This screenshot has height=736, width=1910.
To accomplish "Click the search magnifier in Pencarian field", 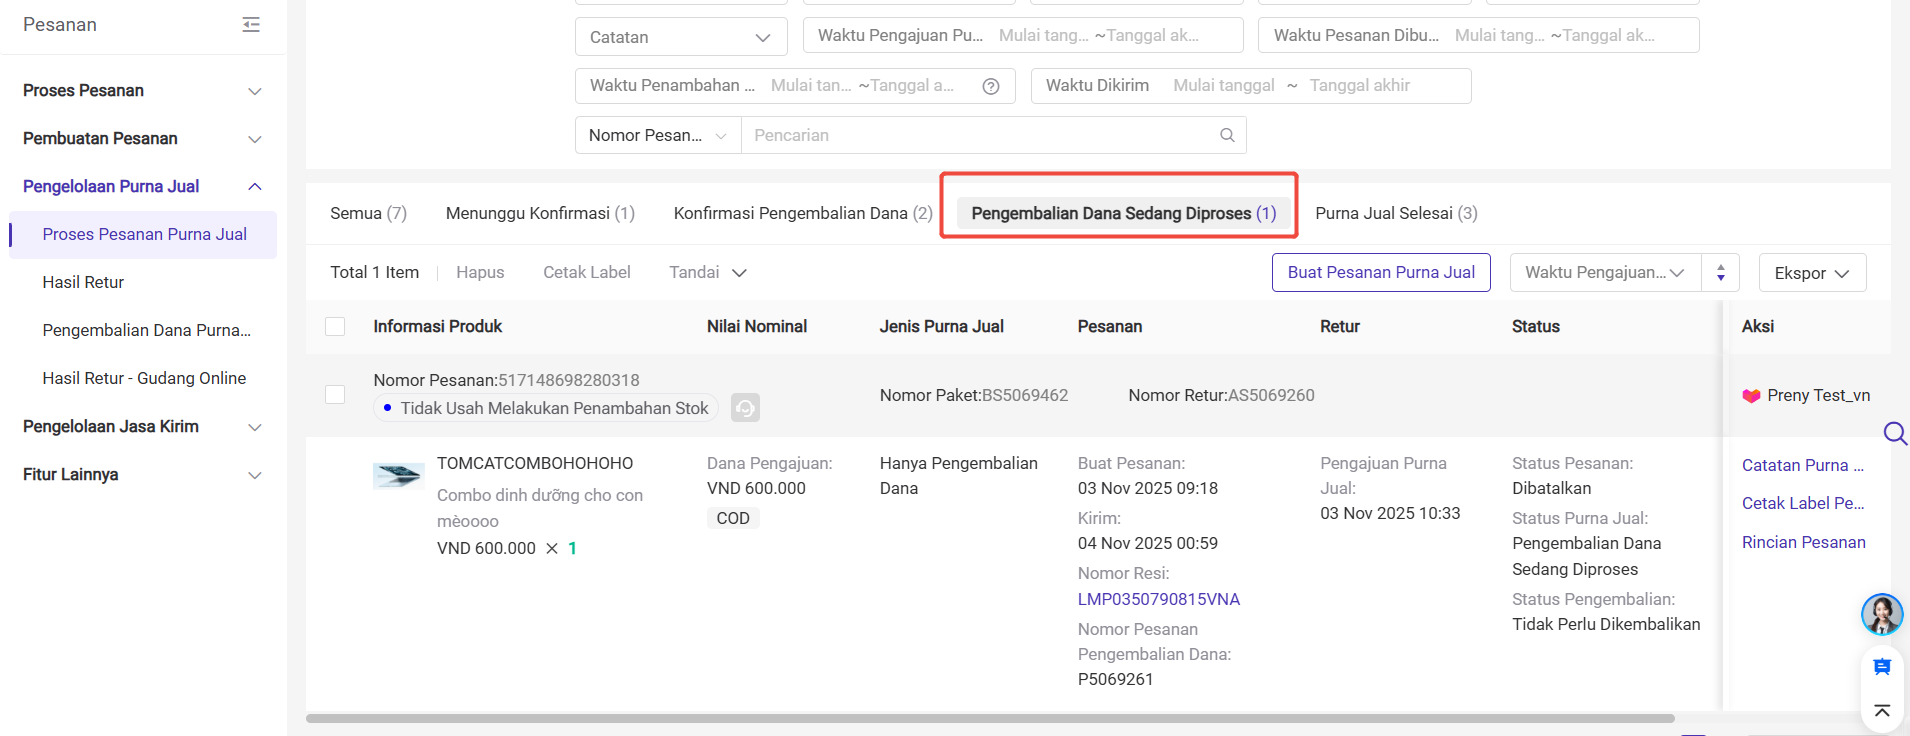I will click(1226, 135).
